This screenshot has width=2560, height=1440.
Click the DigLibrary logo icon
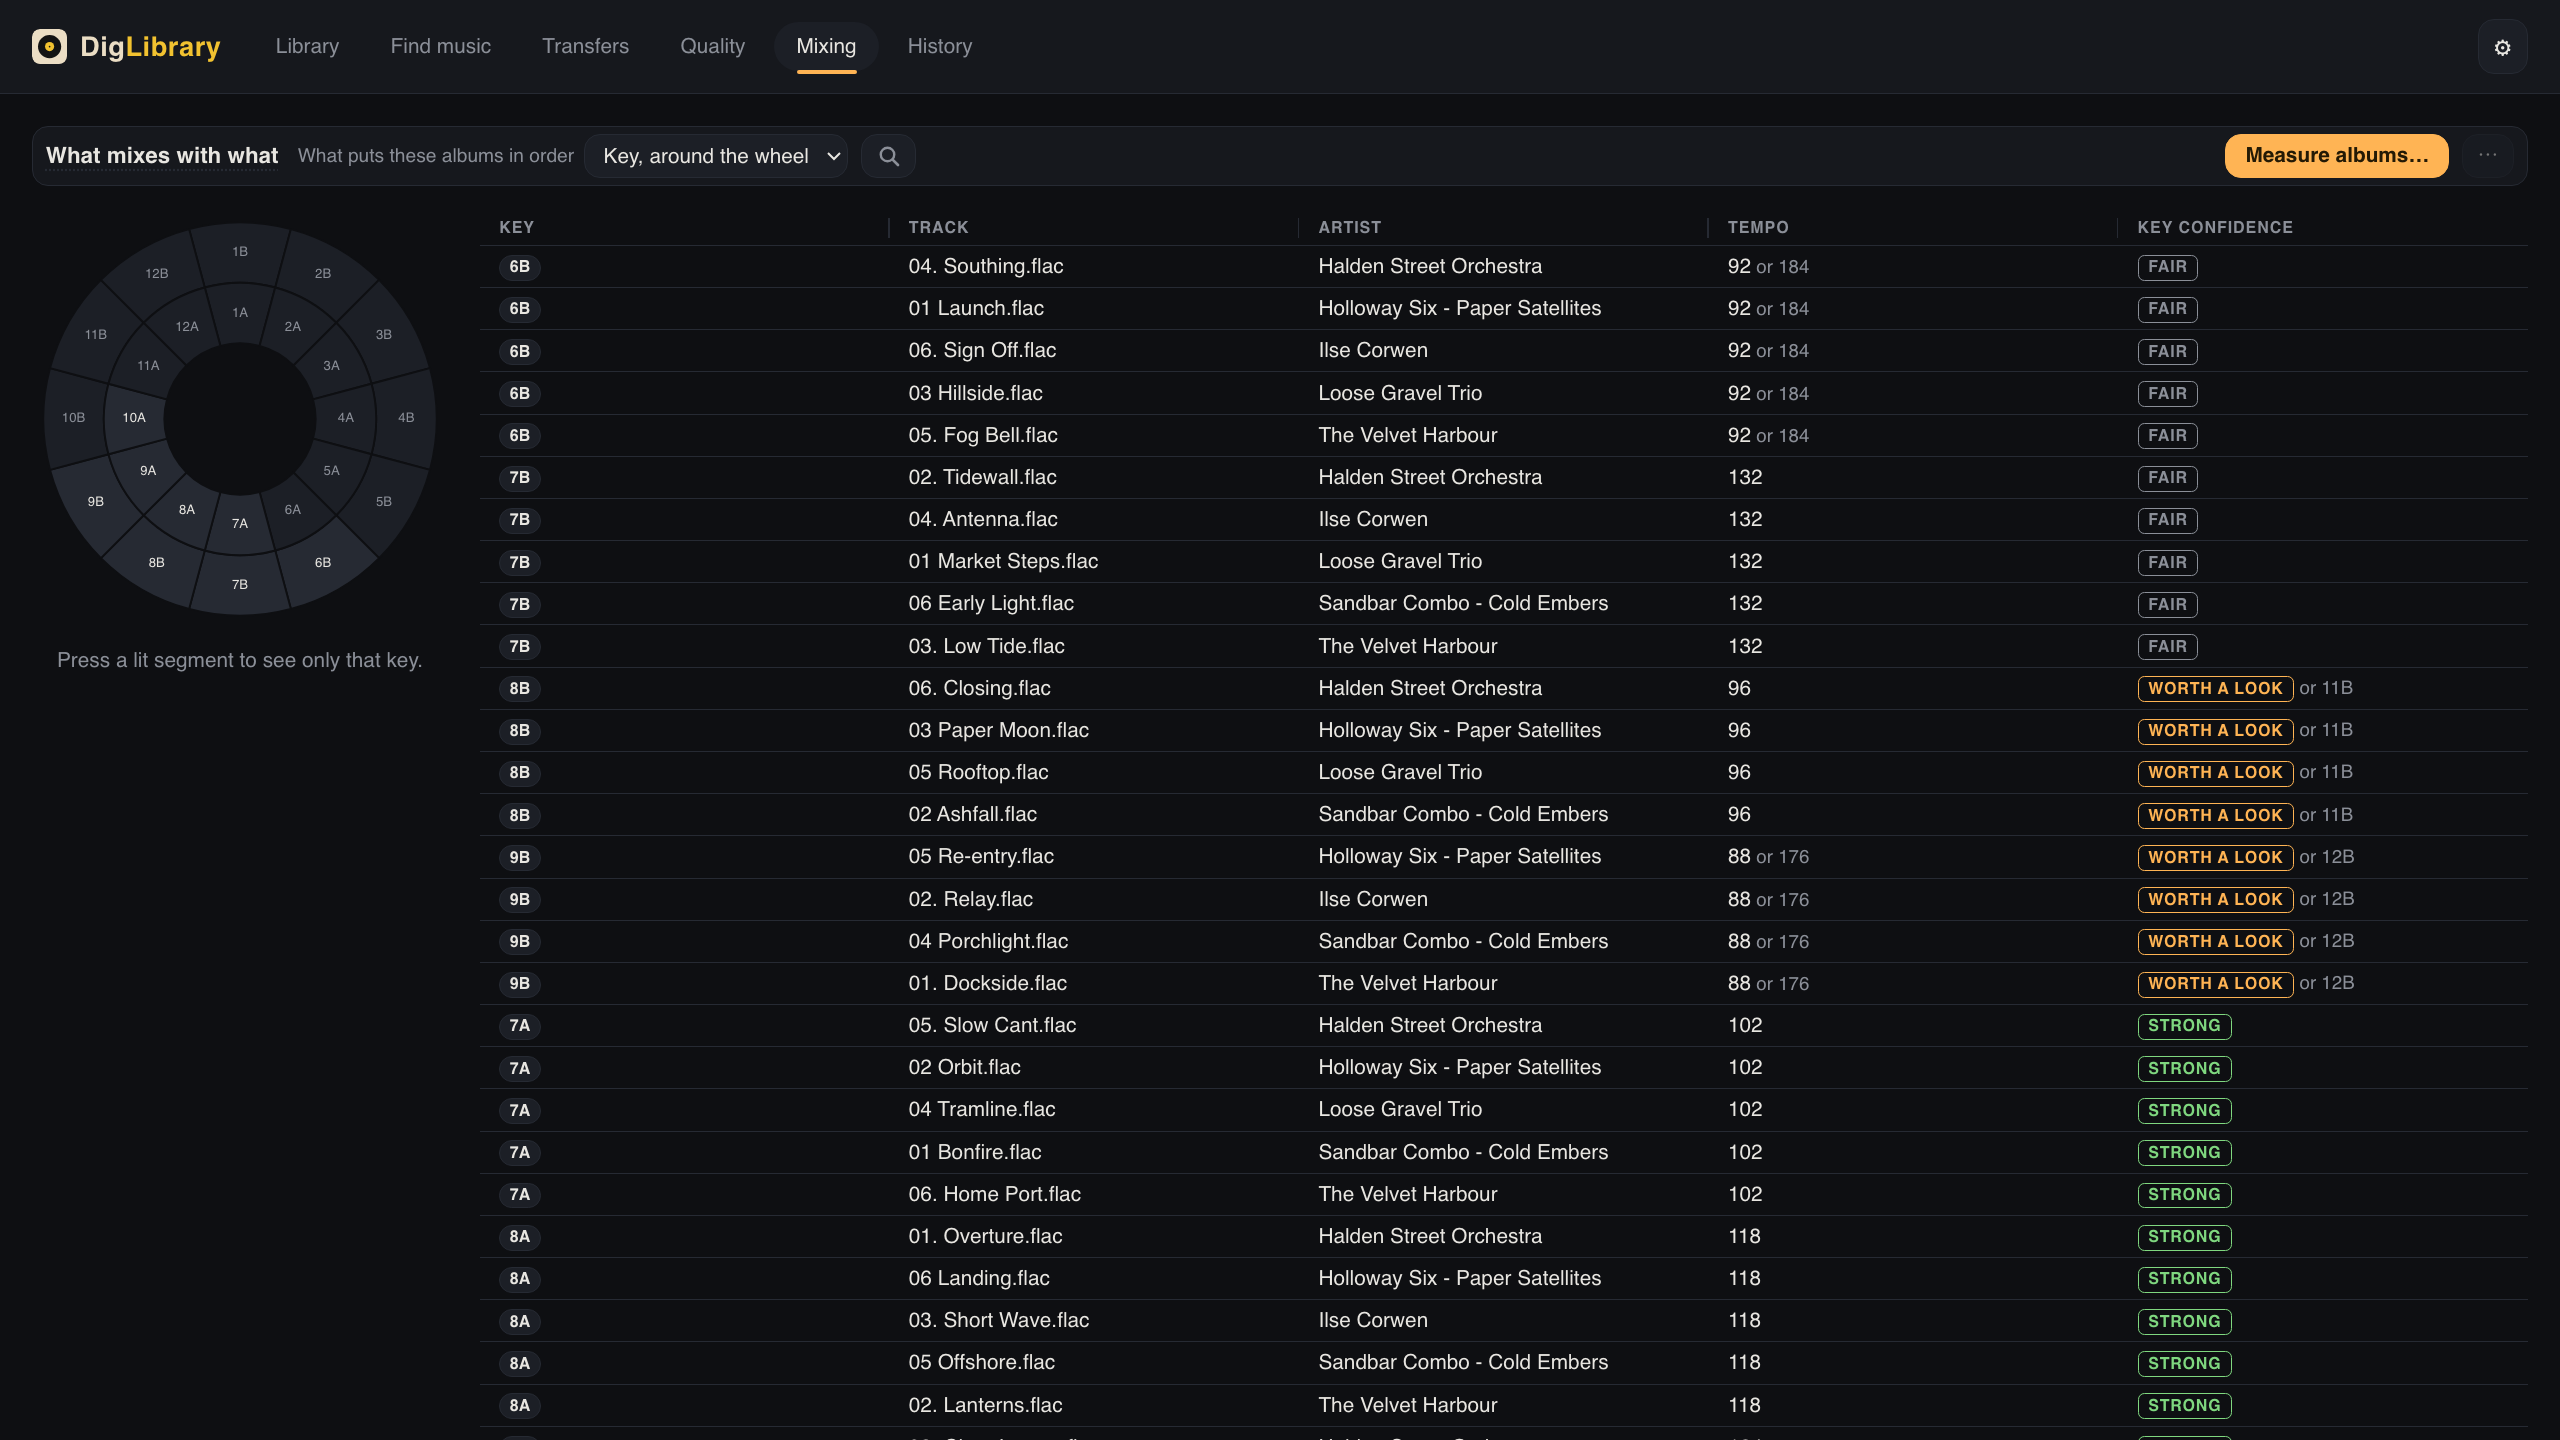pyautogui.click(x=49, y=46)
